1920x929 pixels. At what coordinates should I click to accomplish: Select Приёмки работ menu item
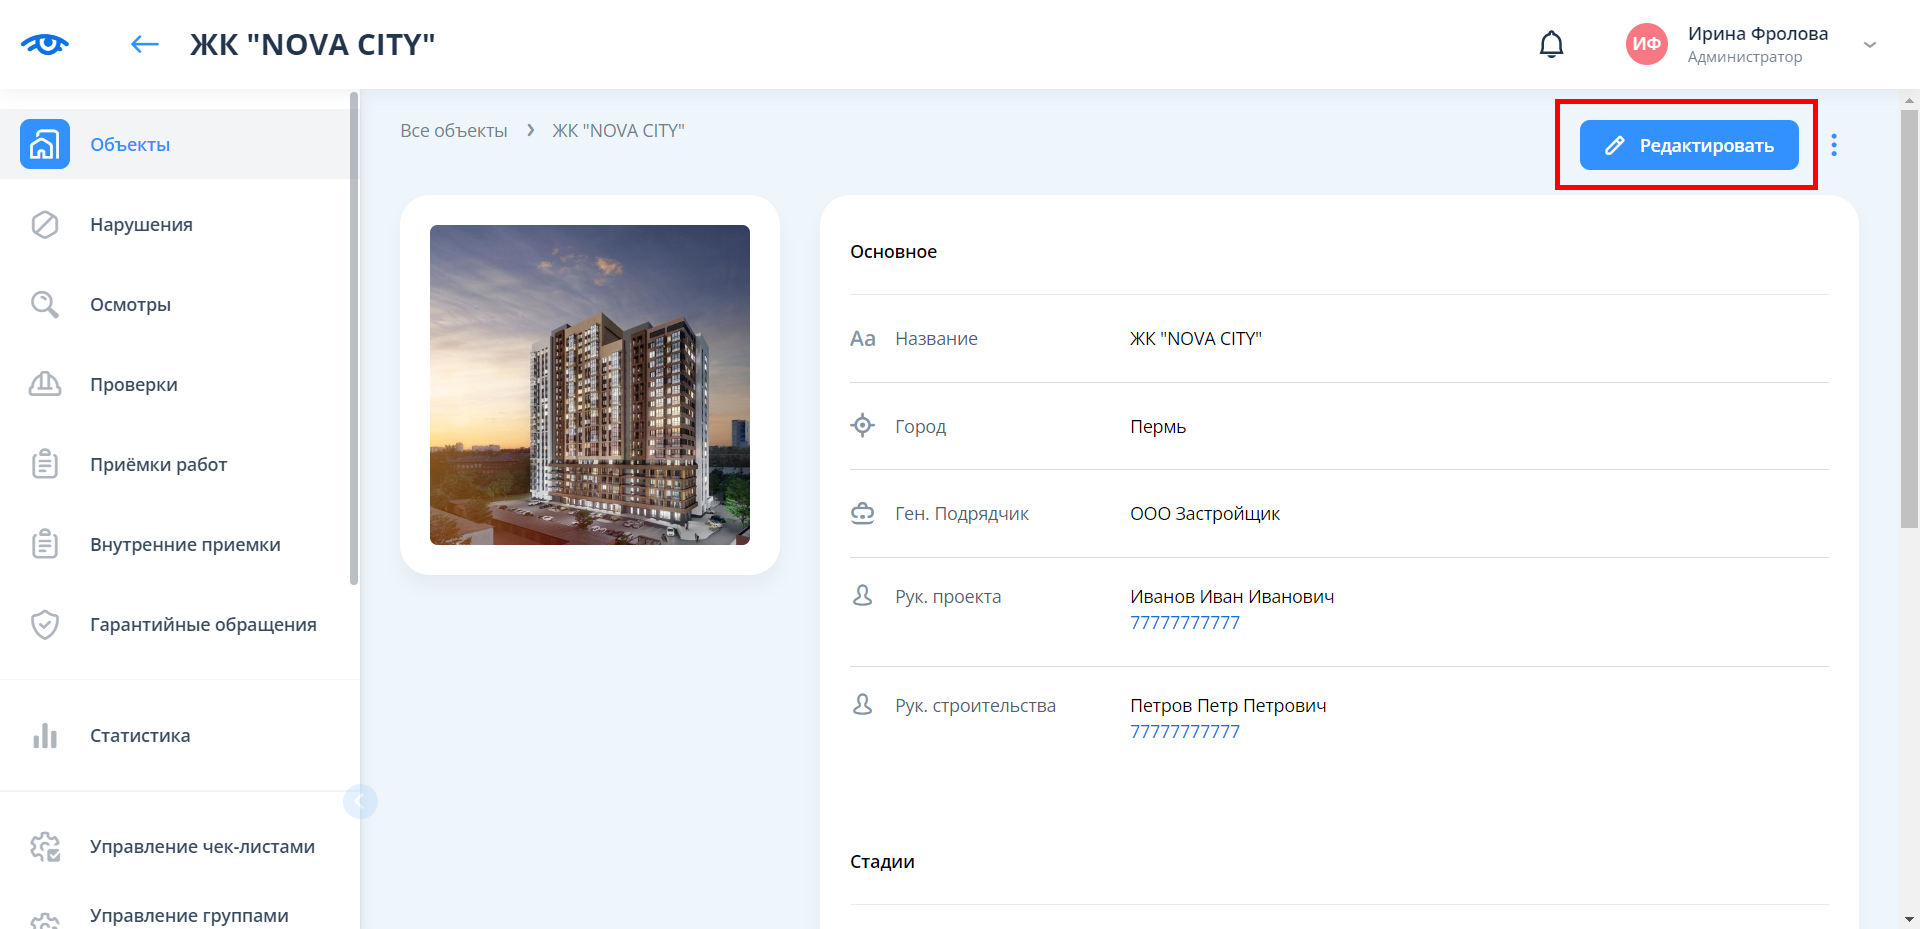coord(158,465)
